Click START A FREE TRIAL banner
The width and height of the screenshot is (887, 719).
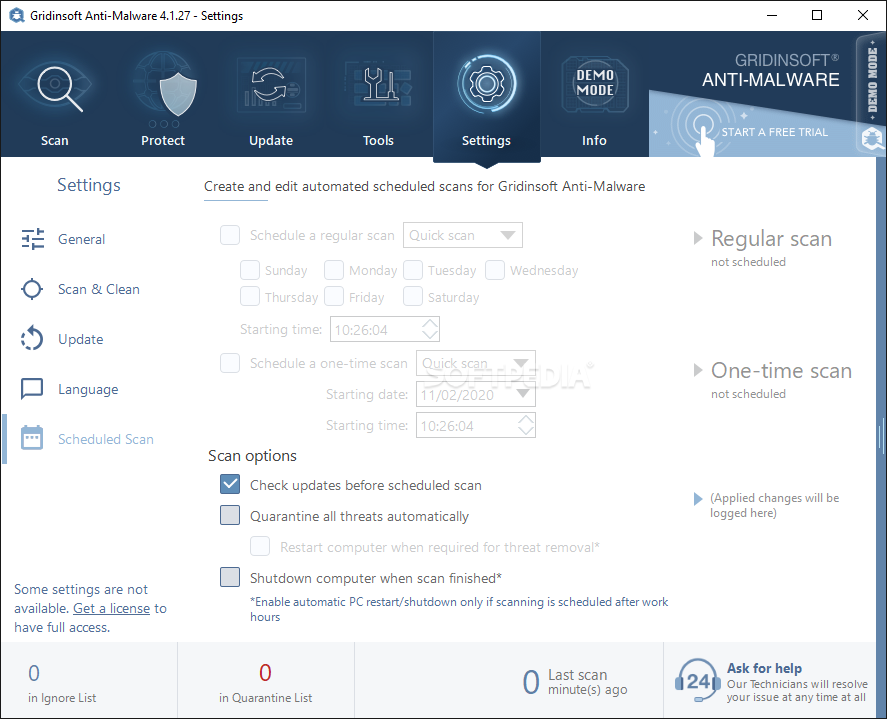(x=774, y=132)
